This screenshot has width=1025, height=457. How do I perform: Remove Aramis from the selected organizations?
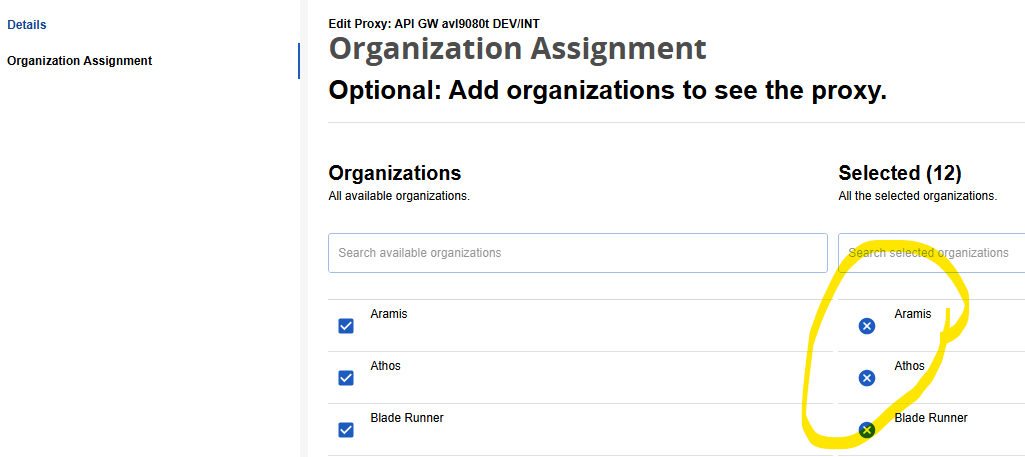point(867,326)
